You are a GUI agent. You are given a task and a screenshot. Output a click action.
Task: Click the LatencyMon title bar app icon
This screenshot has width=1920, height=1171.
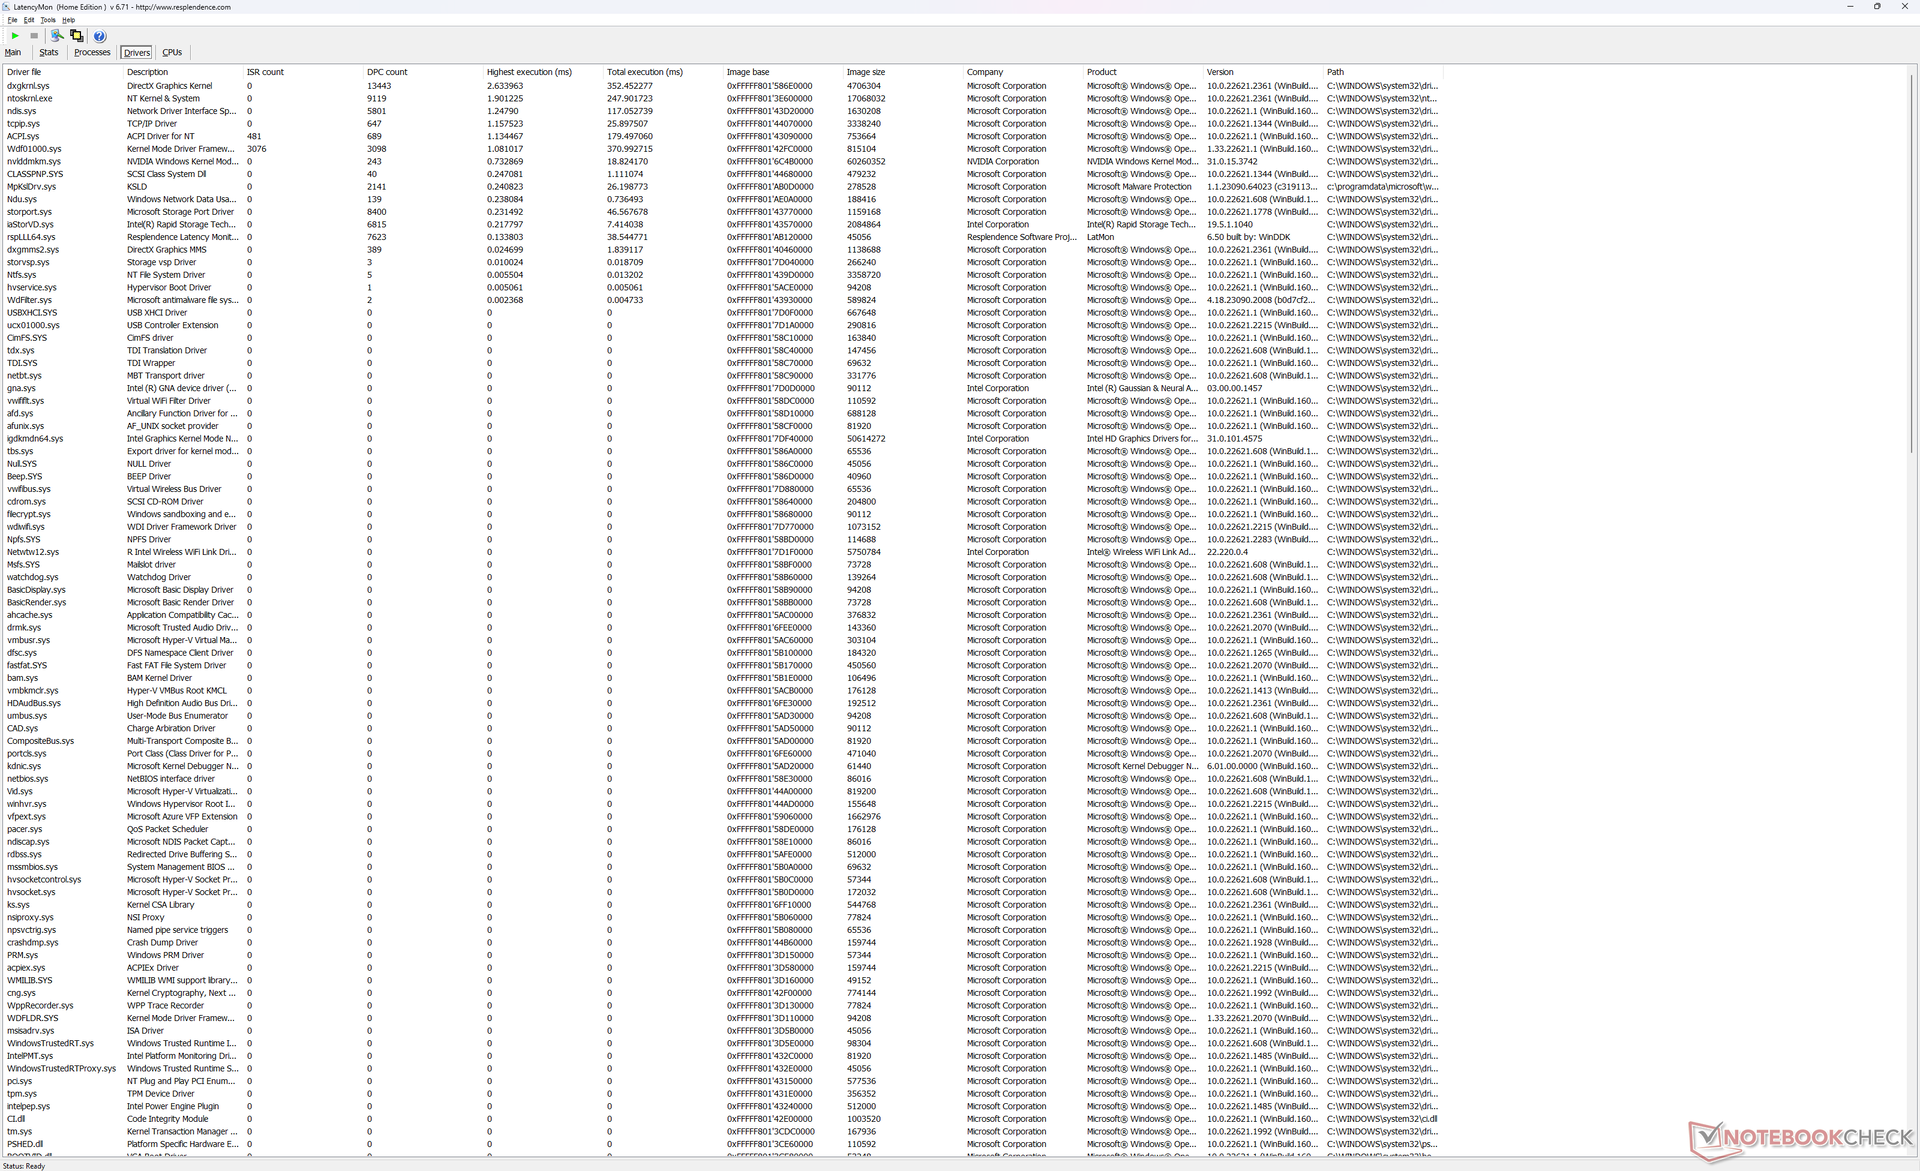pos(6,7)
